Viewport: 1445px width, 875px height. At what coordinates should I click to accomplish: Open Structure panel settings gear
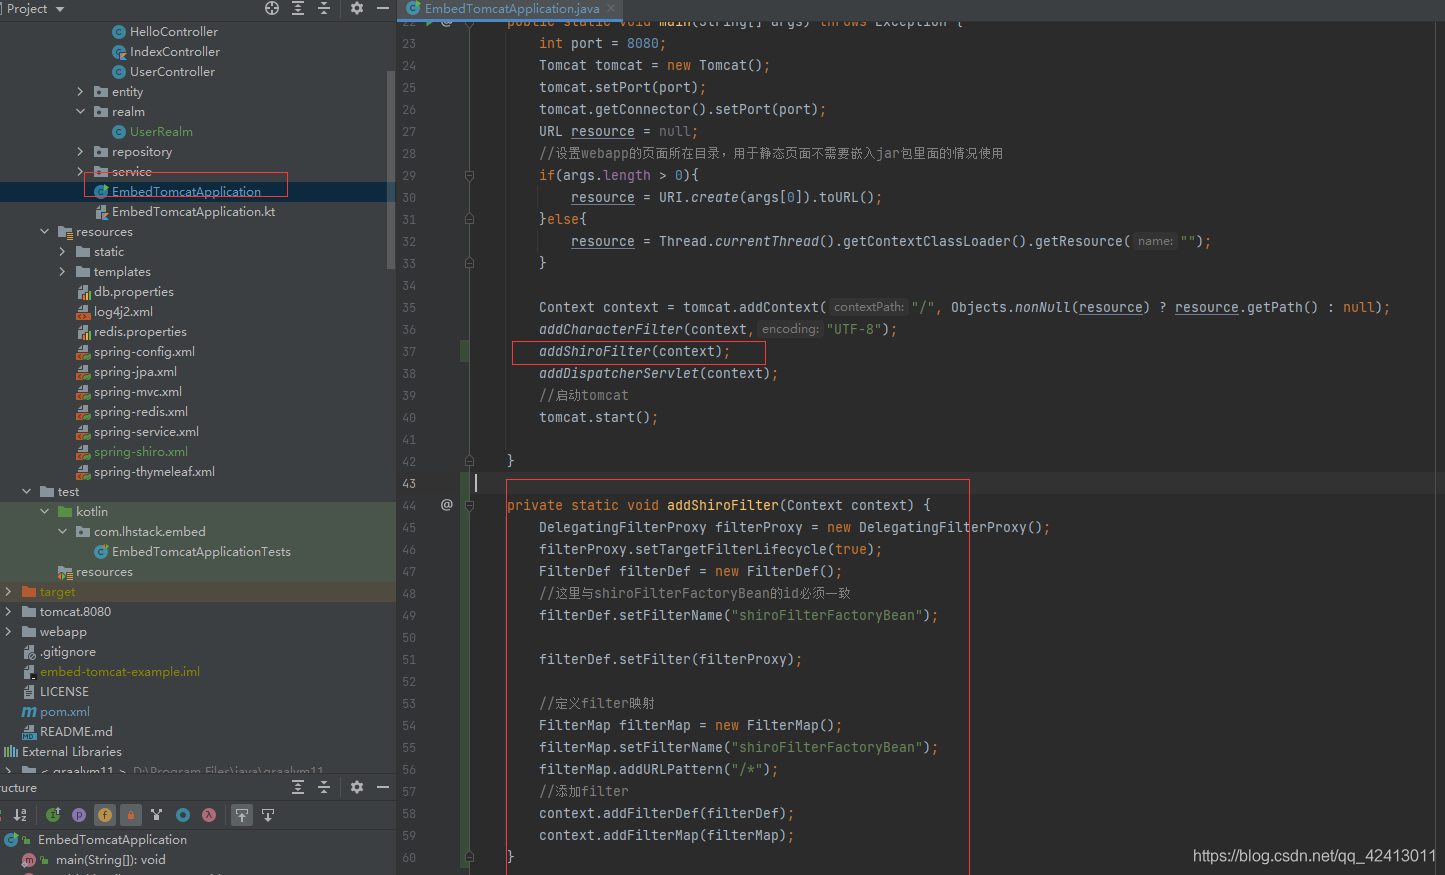pos(357,788)
